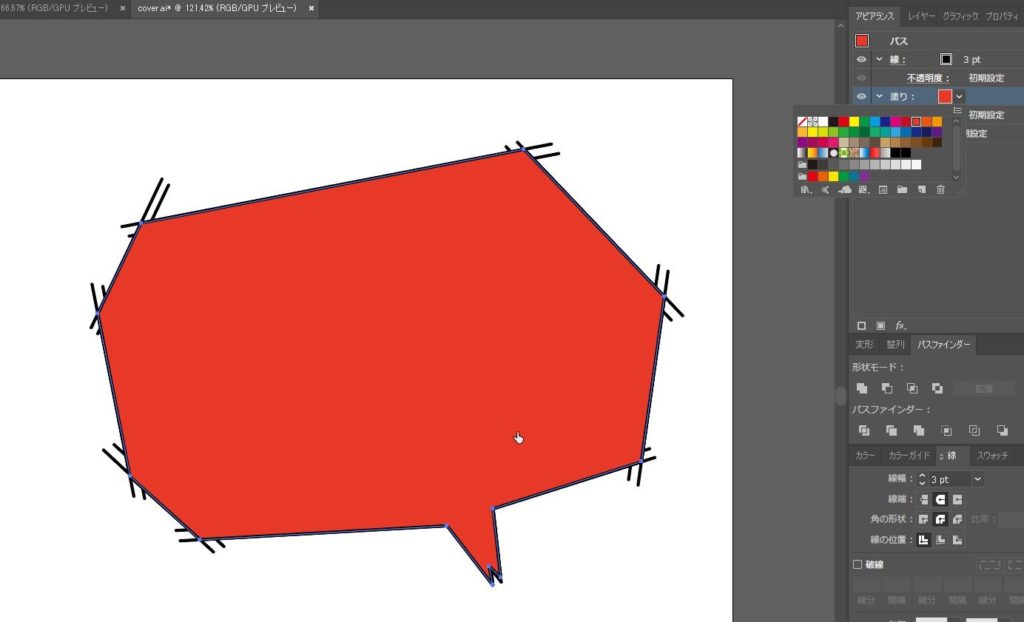Select the Exclude shape mode icon
The image size is (1024, 622).
click(937, 388)
